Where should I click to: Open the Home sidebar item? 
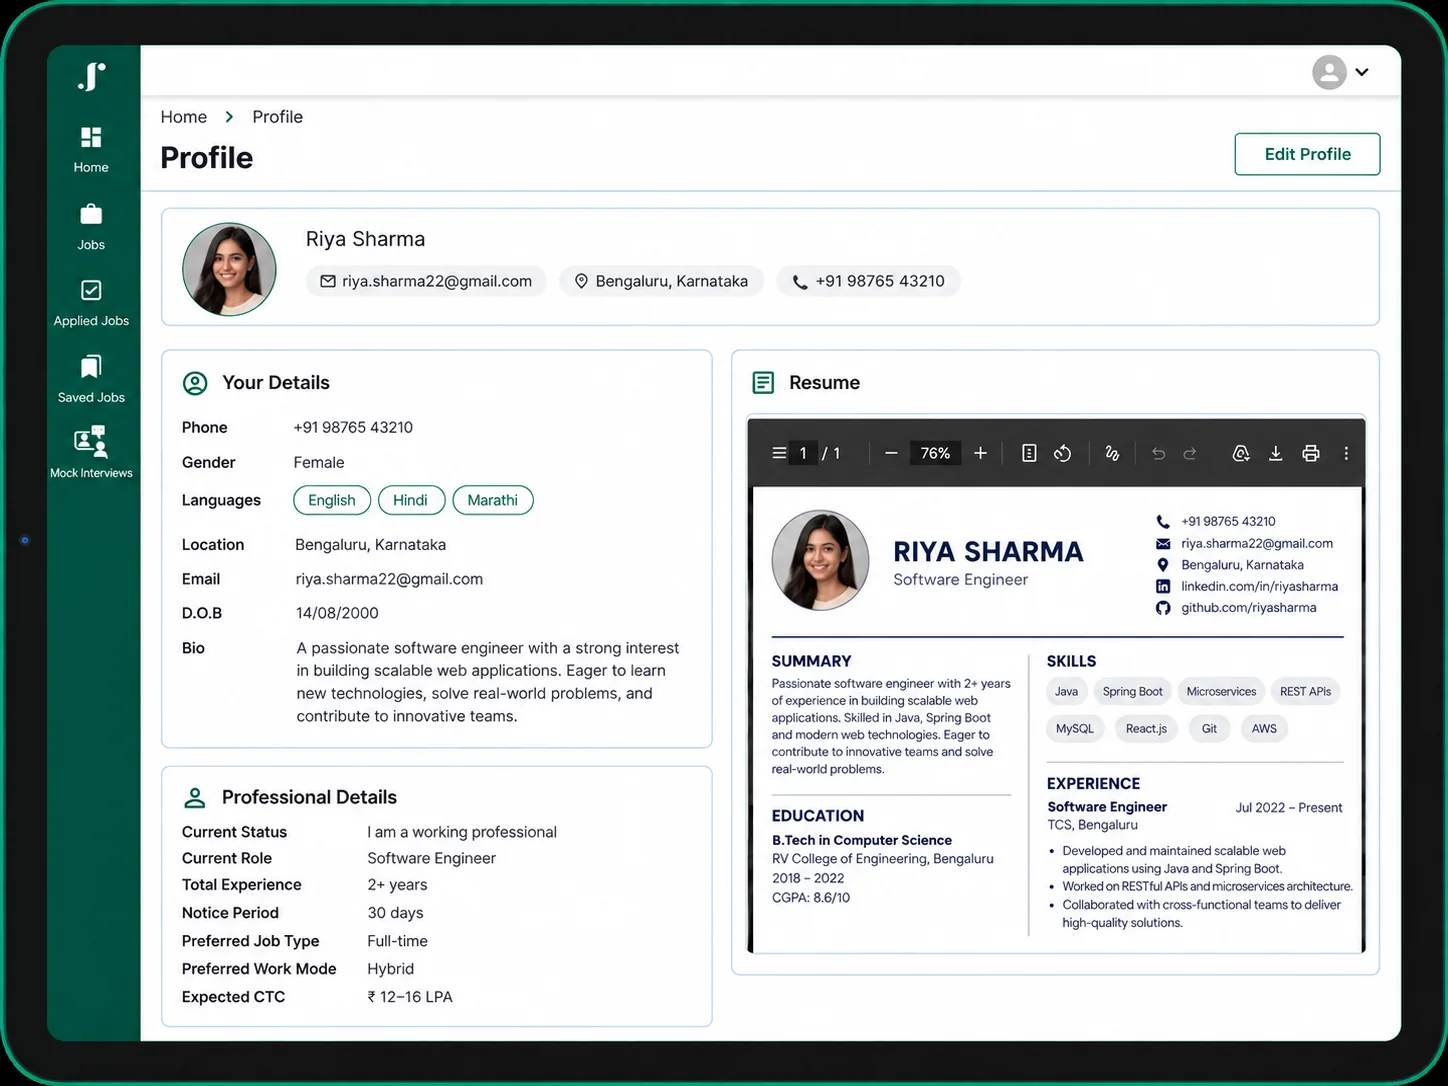91,150
